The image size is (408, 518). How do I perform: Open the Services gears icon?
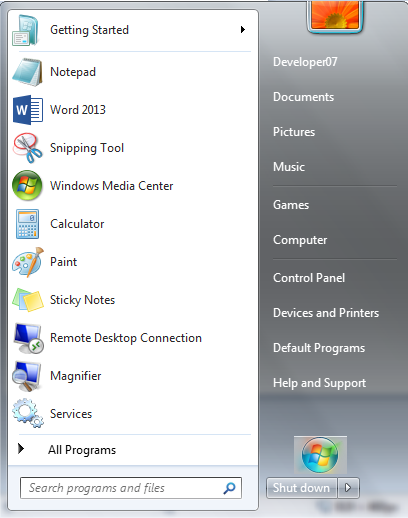[x=28, y=413]
